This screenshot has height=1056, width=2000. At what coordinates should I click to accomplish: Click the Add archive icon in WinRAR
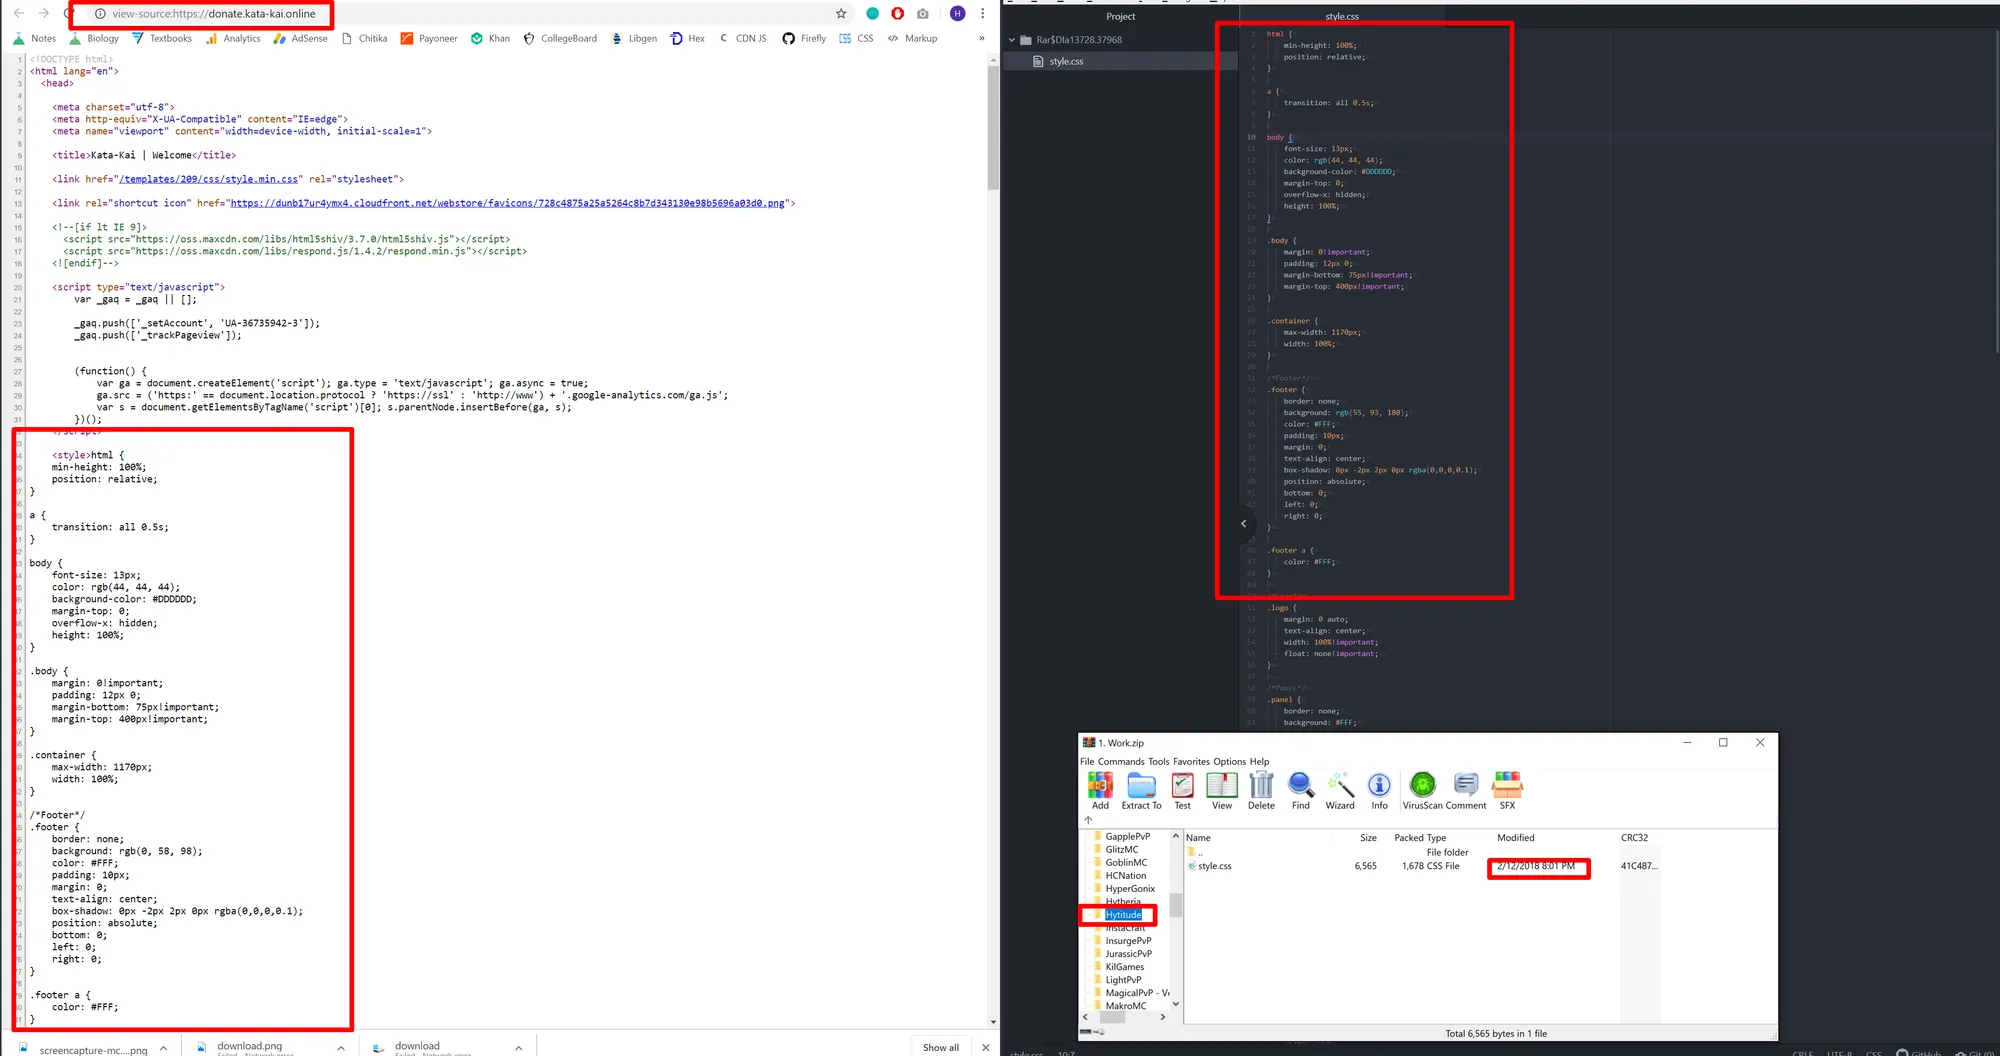pyautogui.click(x=1100, y=787)
